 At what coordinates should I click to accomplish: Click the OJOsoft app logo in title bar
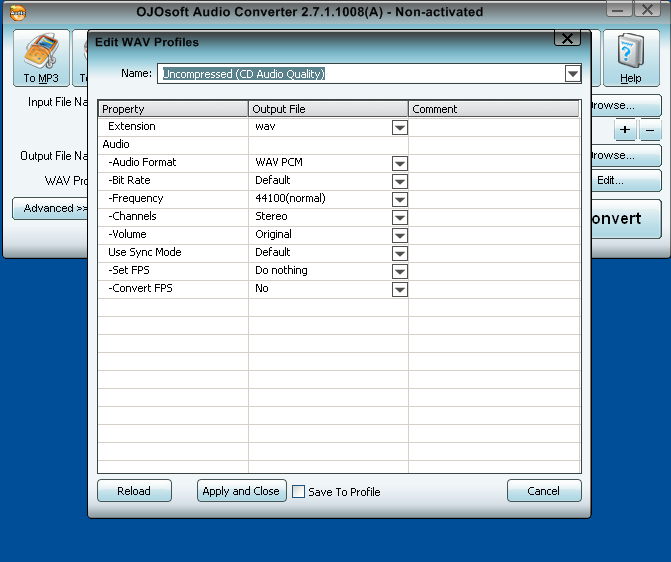click(18, 12)
